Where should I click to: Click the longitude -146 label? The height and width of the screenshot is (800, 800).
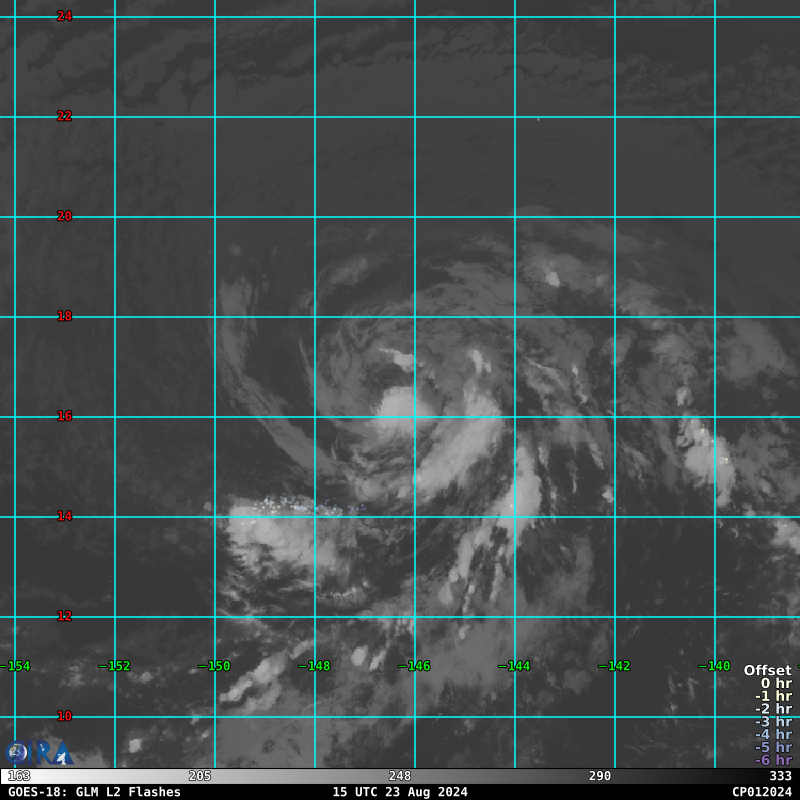(414, 666)
